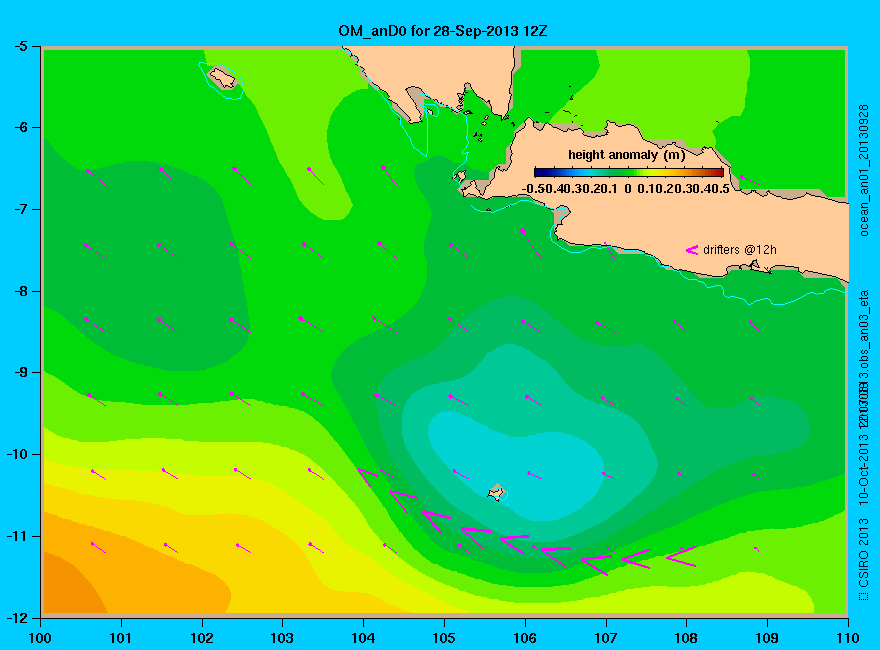The width and height of the screenshot is (880, 650).
Task: Click the y-axis label -11
Action: [x=17, y=536]
